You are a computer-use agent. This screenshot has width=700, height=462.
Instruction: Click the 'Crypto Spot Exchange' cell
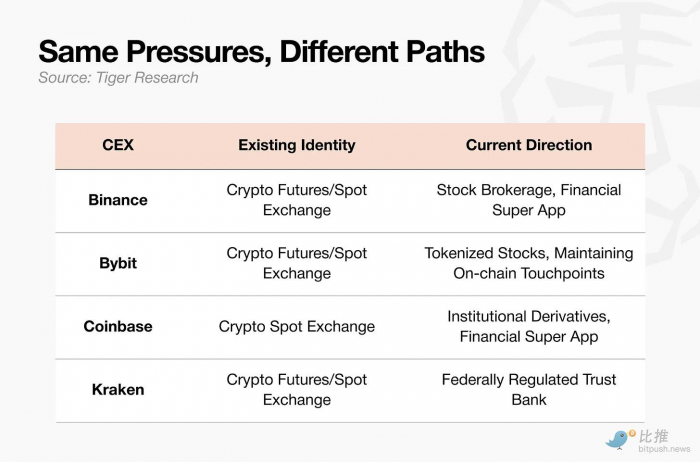coord(297,326)
